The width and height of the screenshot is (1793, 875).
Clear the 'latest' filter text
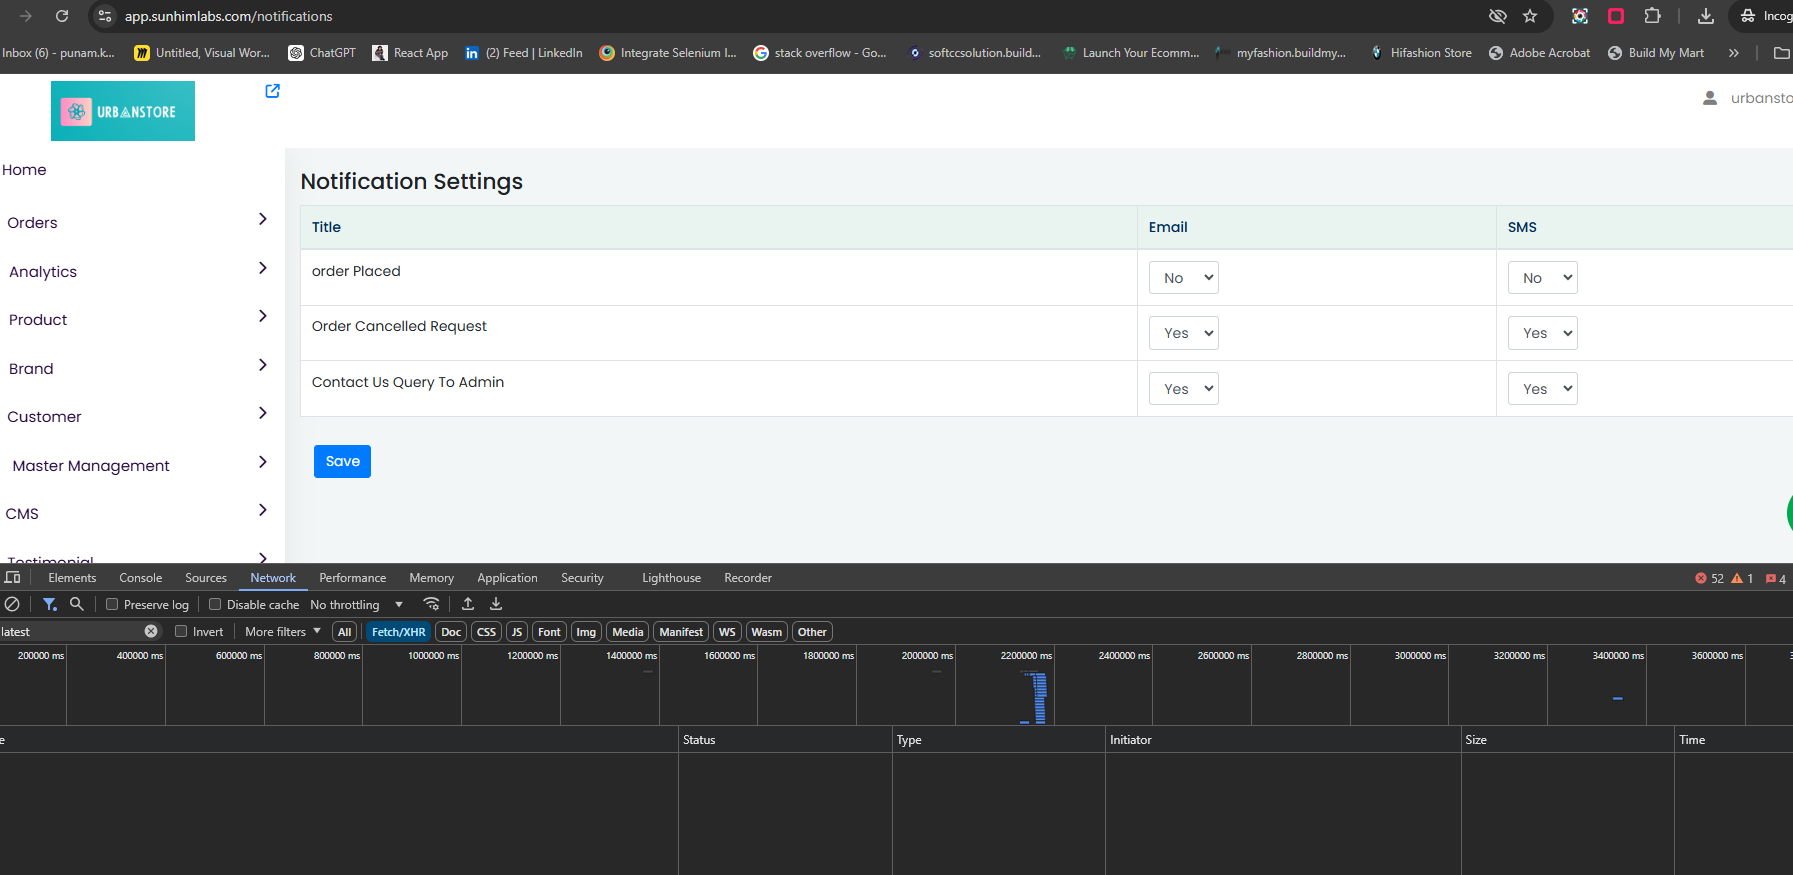(151, 631)
